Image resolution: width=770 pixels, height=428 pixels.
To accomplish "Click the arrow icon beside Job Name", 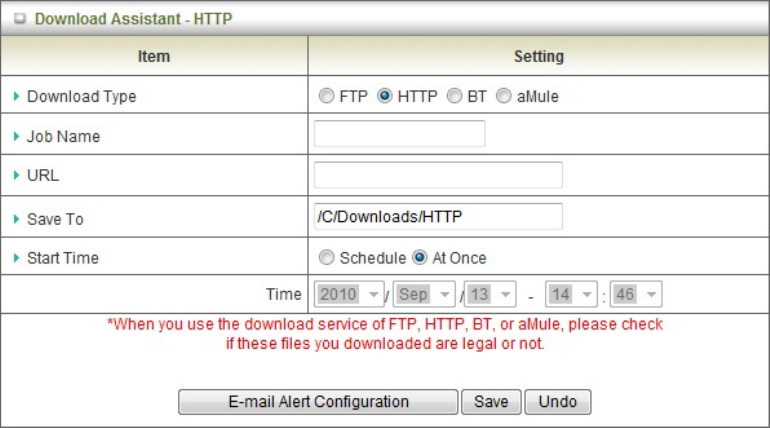I will pos(17,137).
